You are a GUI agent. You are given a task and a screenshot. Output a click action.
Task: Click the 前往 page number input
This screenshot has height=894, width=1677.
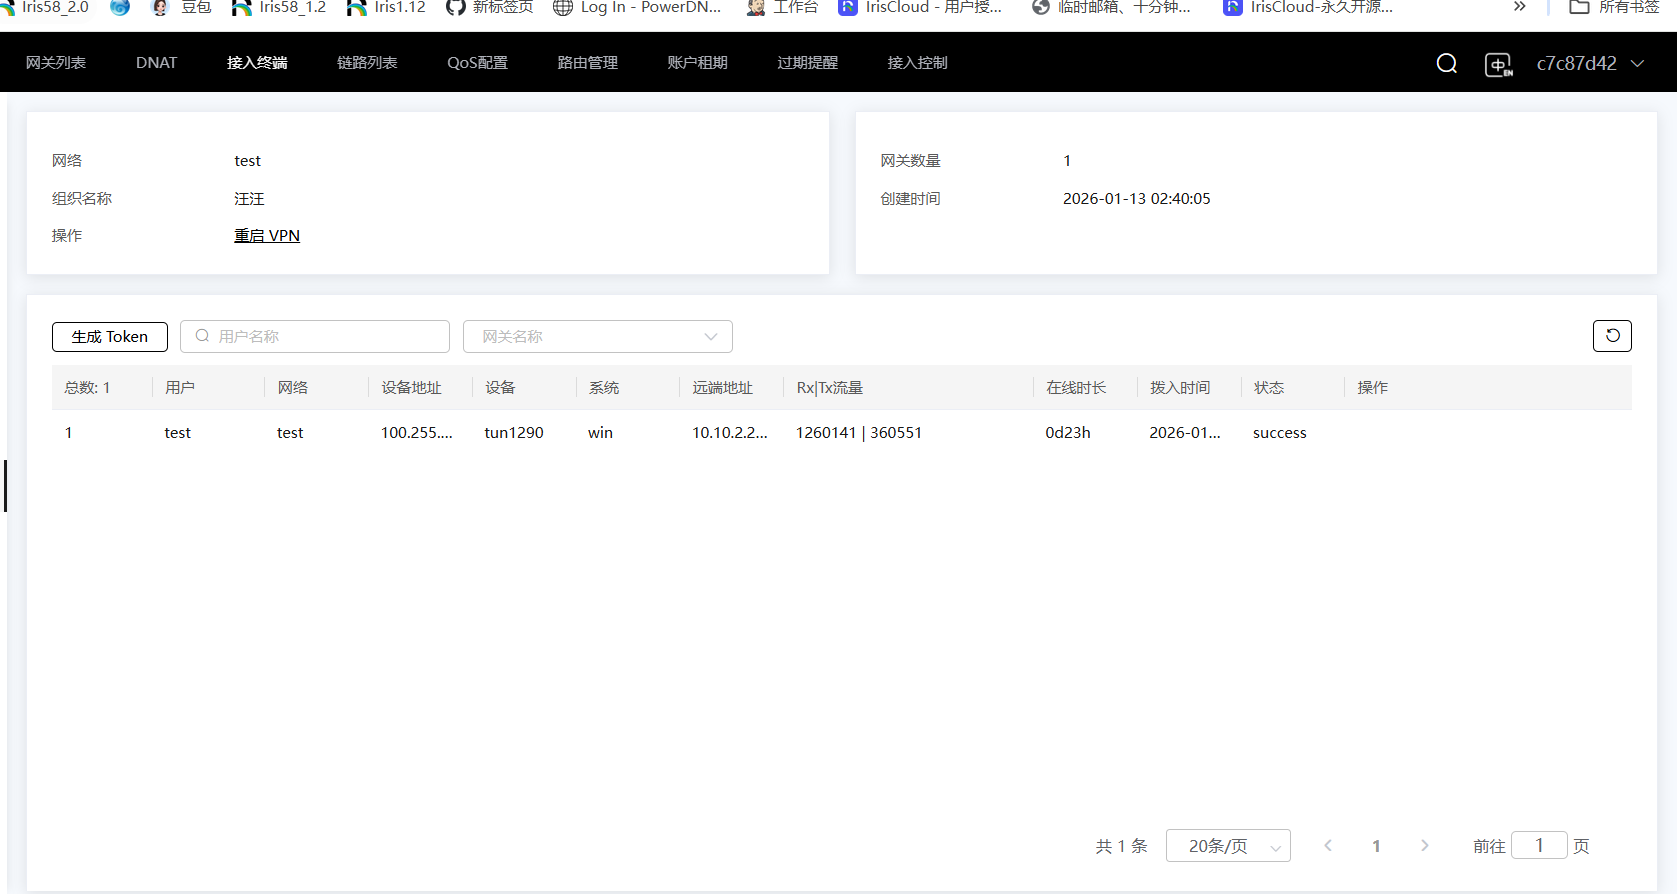pos(1539,846)
